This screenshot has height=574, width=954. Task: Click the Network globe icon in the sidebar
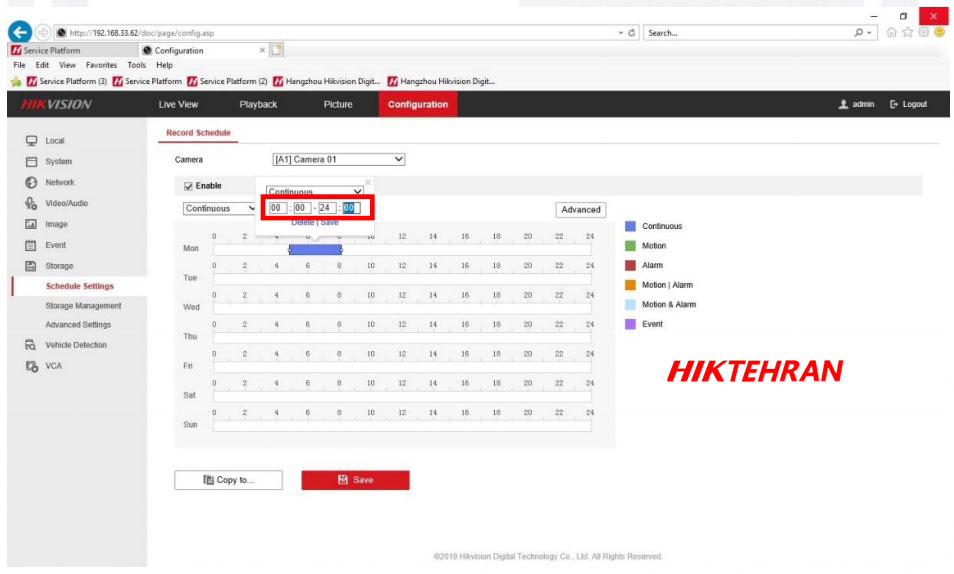point(31,183)
